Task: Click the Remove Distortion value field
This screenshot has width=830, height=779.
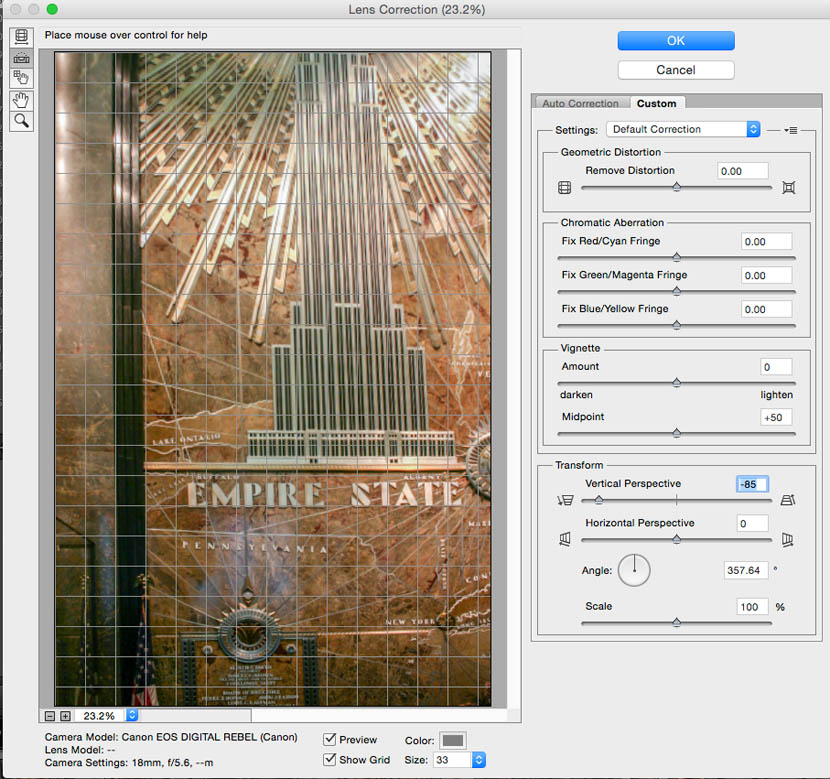Action: pos(743,171)
